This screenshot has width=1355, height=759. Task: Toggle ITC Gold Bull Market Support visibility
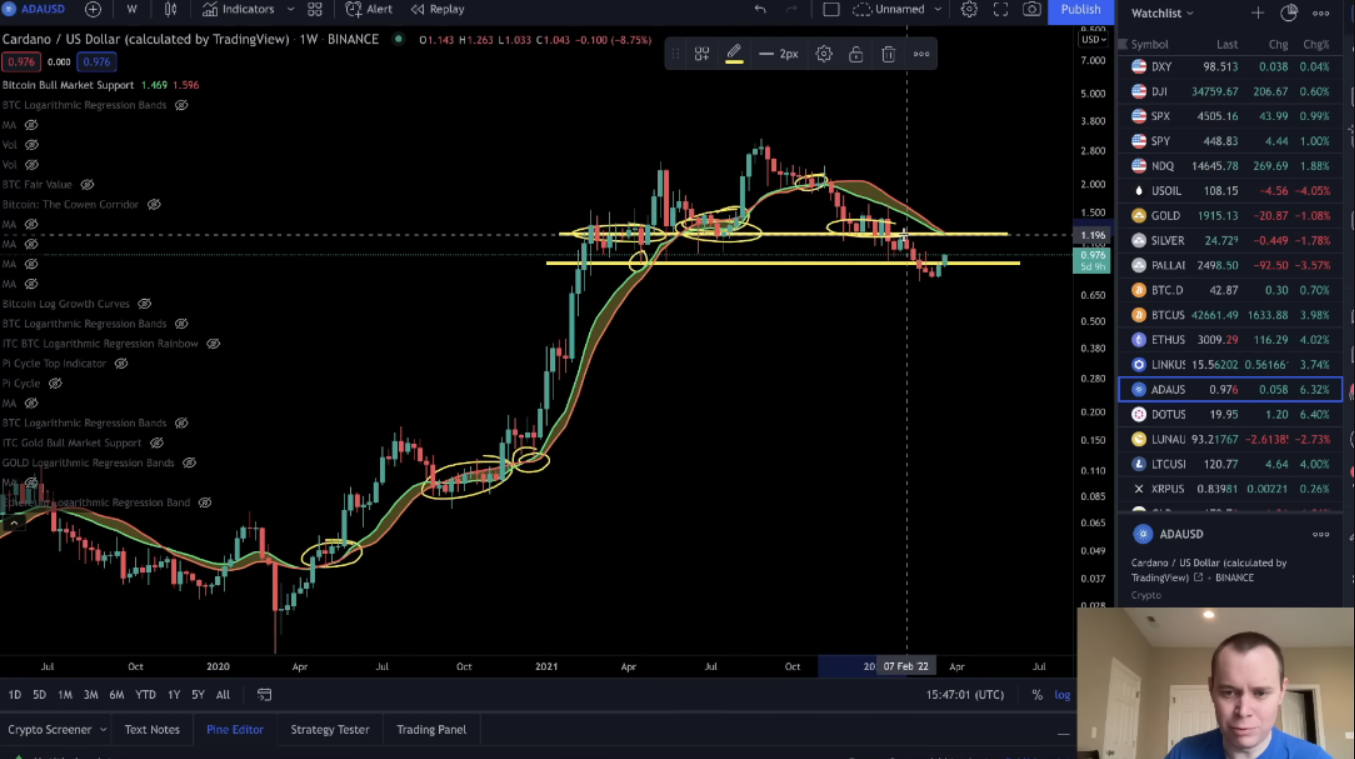[157, 442]
